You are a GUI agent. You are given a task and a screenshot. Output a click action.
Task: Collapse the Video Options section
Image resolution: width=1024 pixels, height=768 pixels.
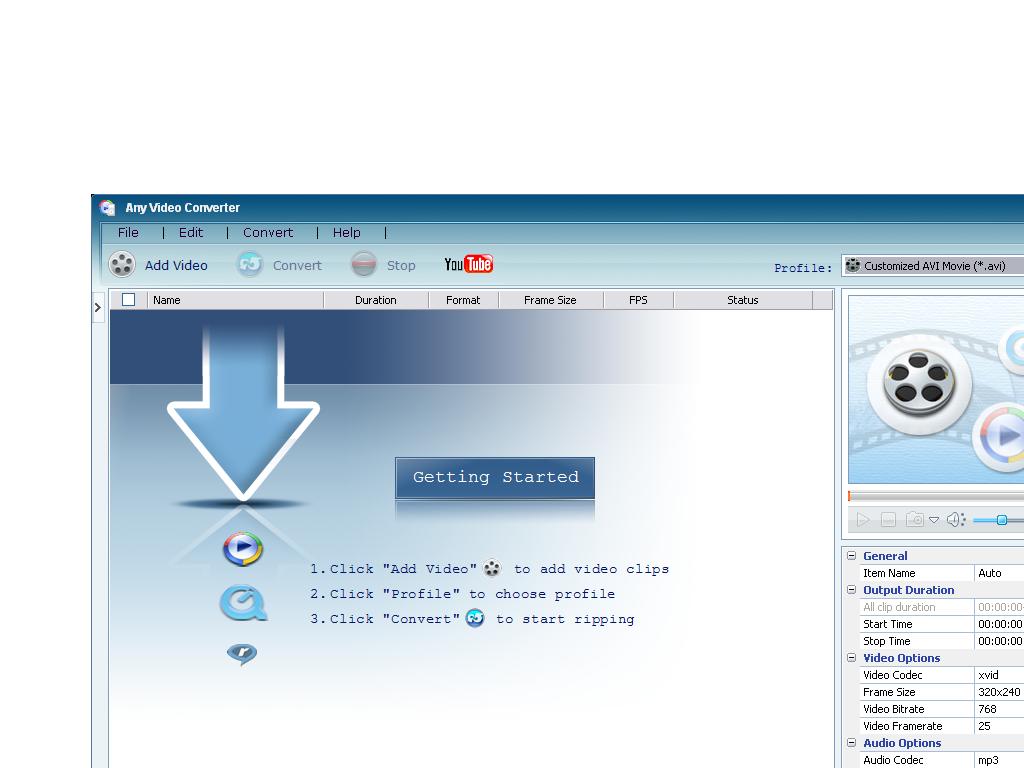coord(852,658)
